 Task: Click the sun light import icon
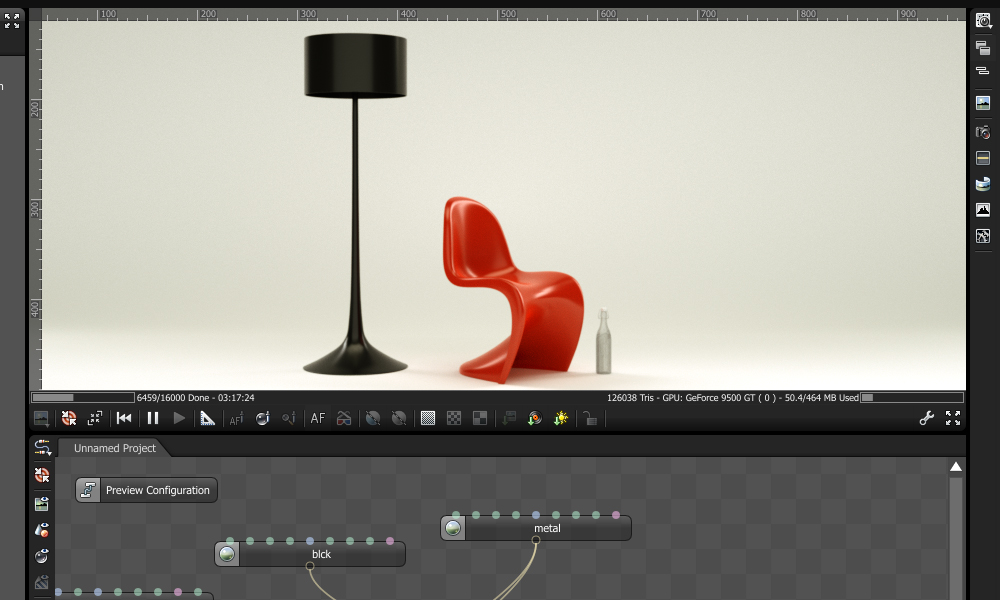point(561,418)
